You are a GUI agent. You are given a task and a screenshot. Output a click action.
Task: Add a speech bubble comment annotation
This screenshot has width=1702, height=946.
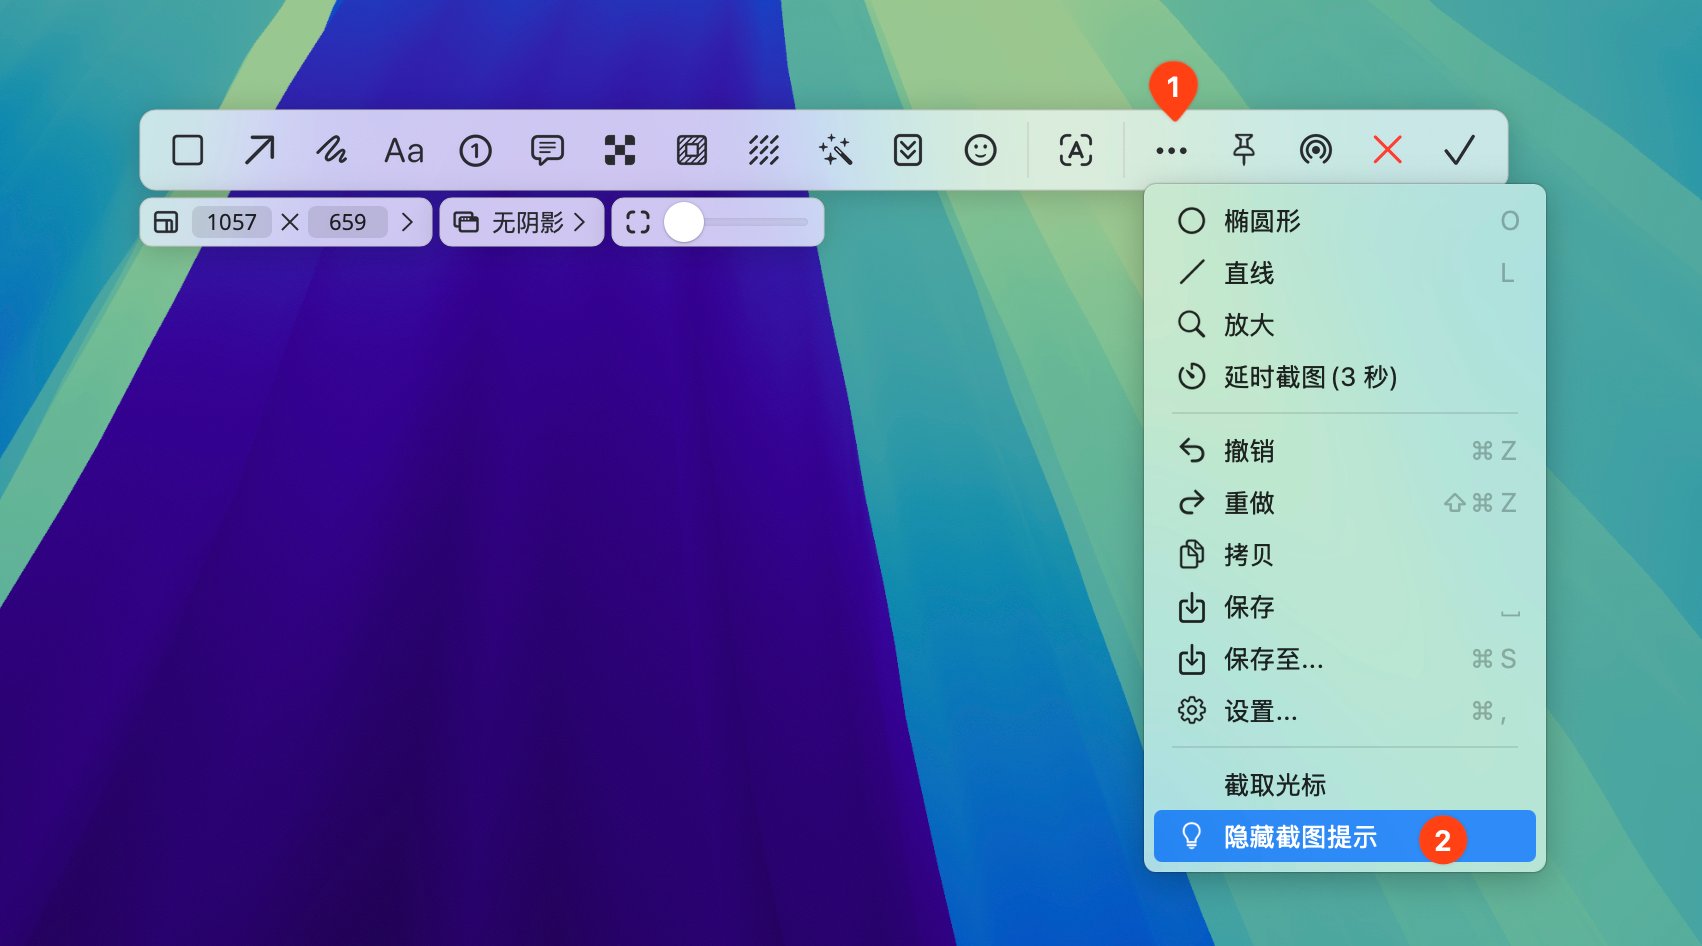[547, 150]
